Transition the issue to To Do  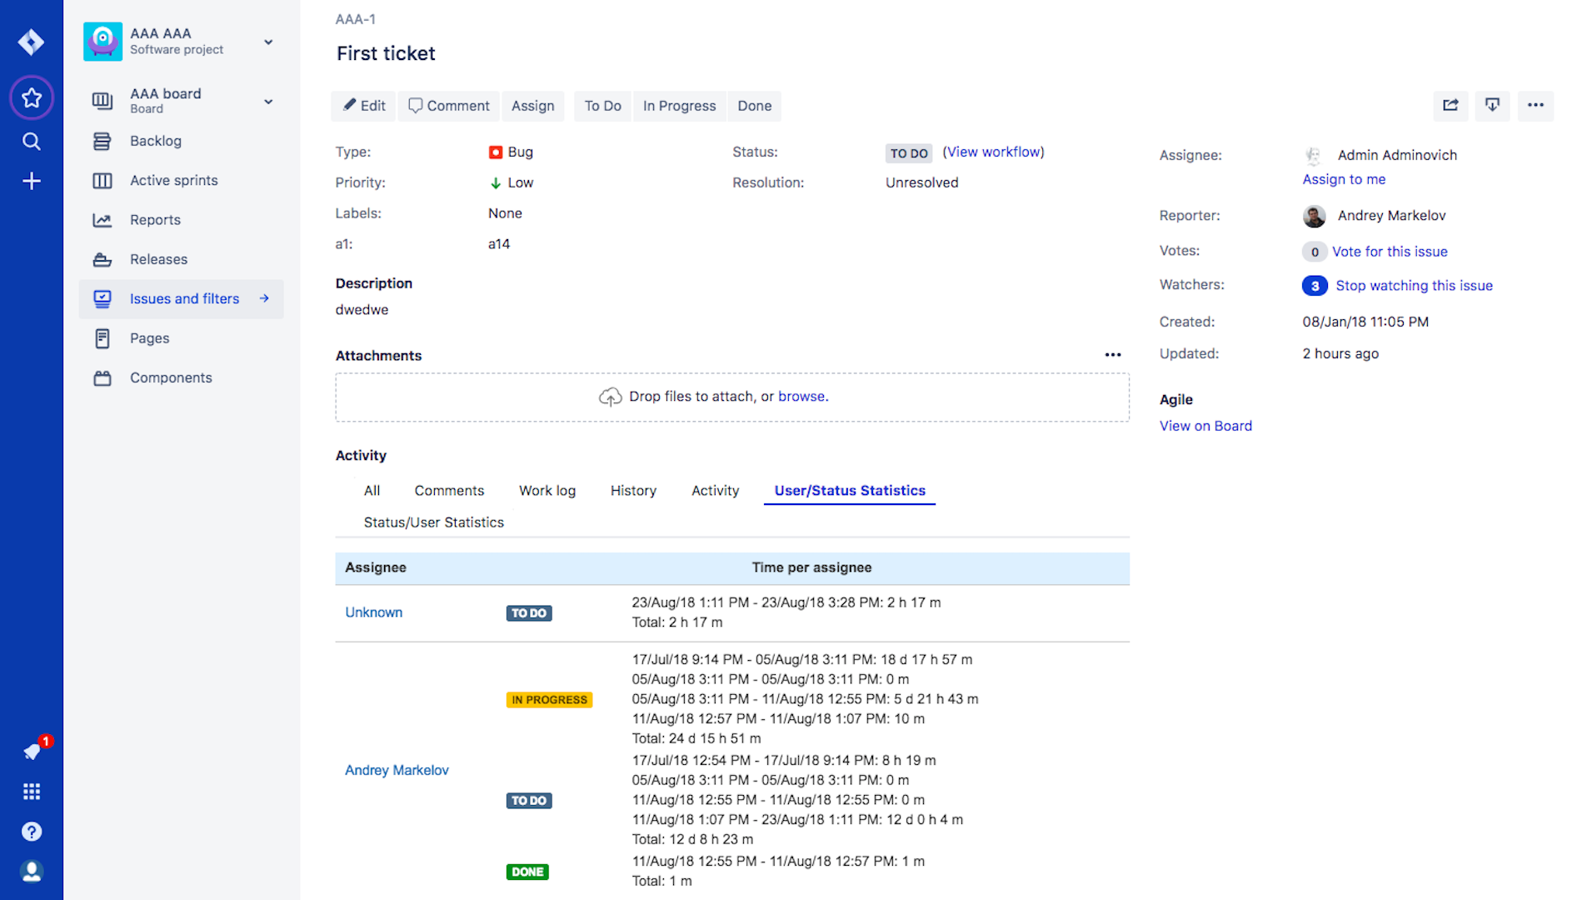click(603, 106)
